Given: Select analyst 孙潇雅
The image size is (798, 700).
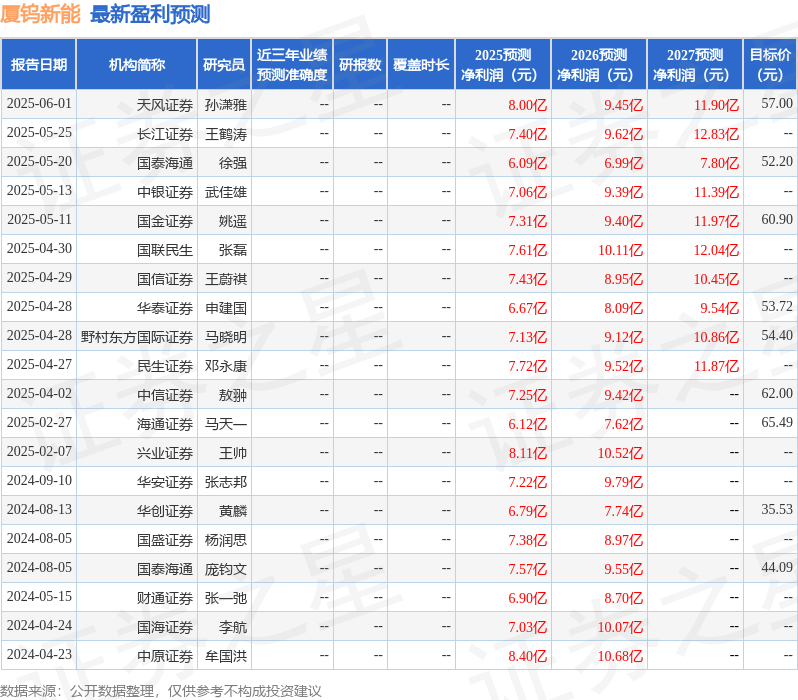Looking at the screenshot, I should 226,105.
